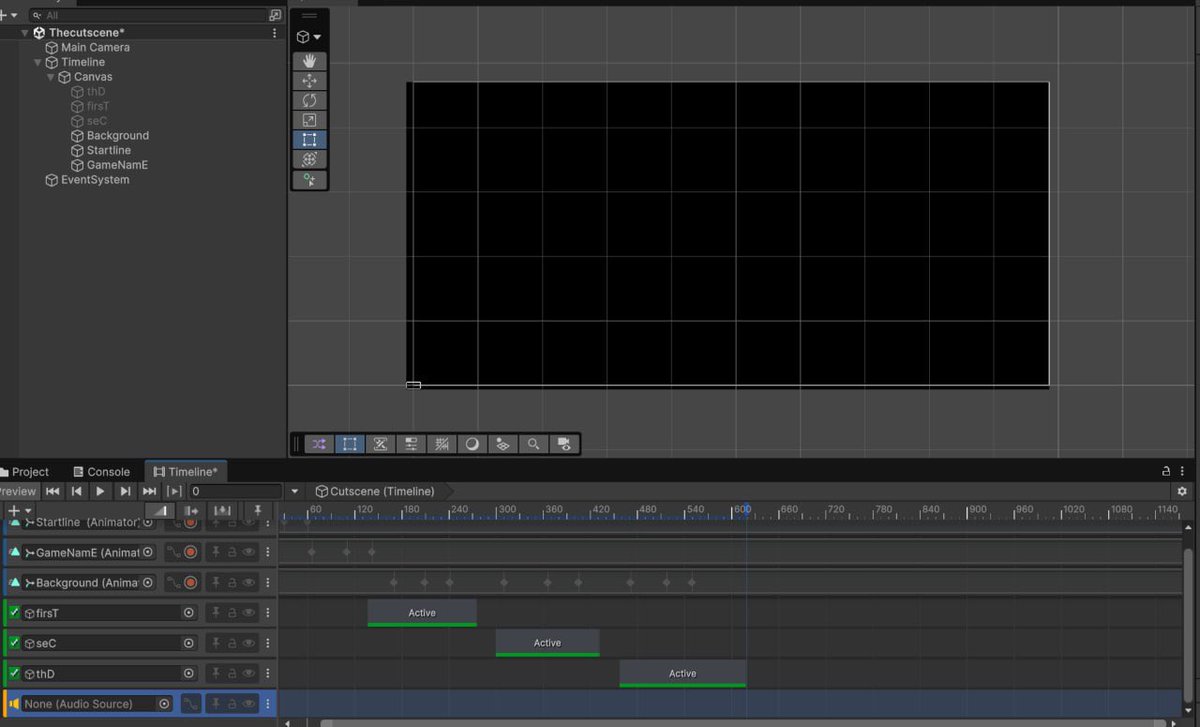This screenshot has width=1200, height=727.
Task: Open the scene view tool settings dropdown
Action: [309, 37]
